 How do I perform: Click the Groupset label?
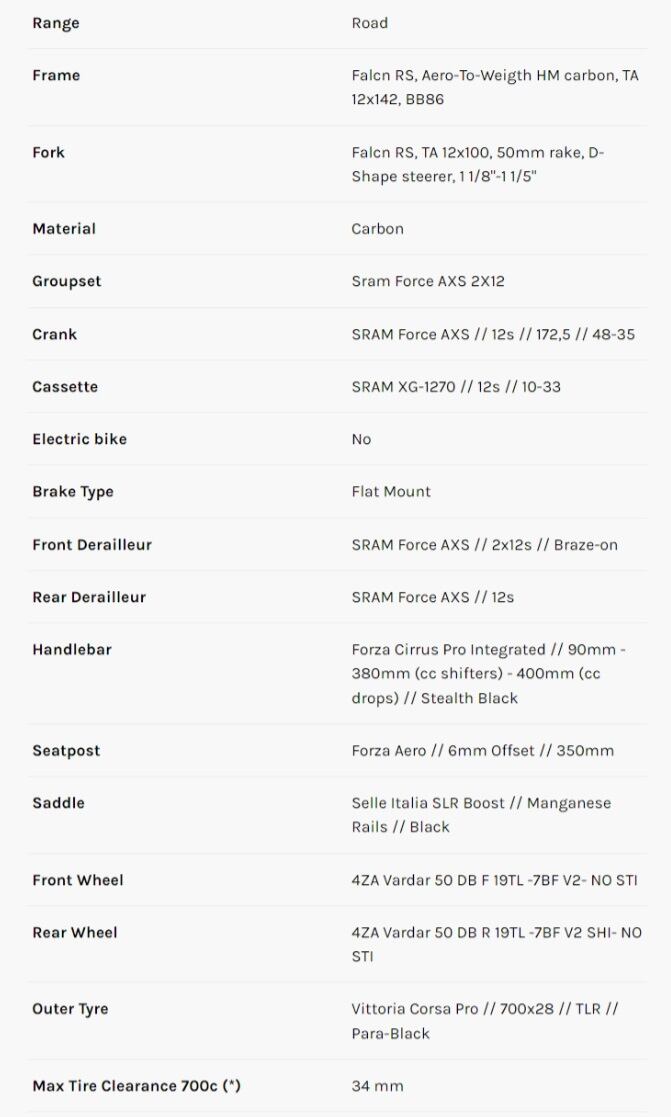pos(66,281)
